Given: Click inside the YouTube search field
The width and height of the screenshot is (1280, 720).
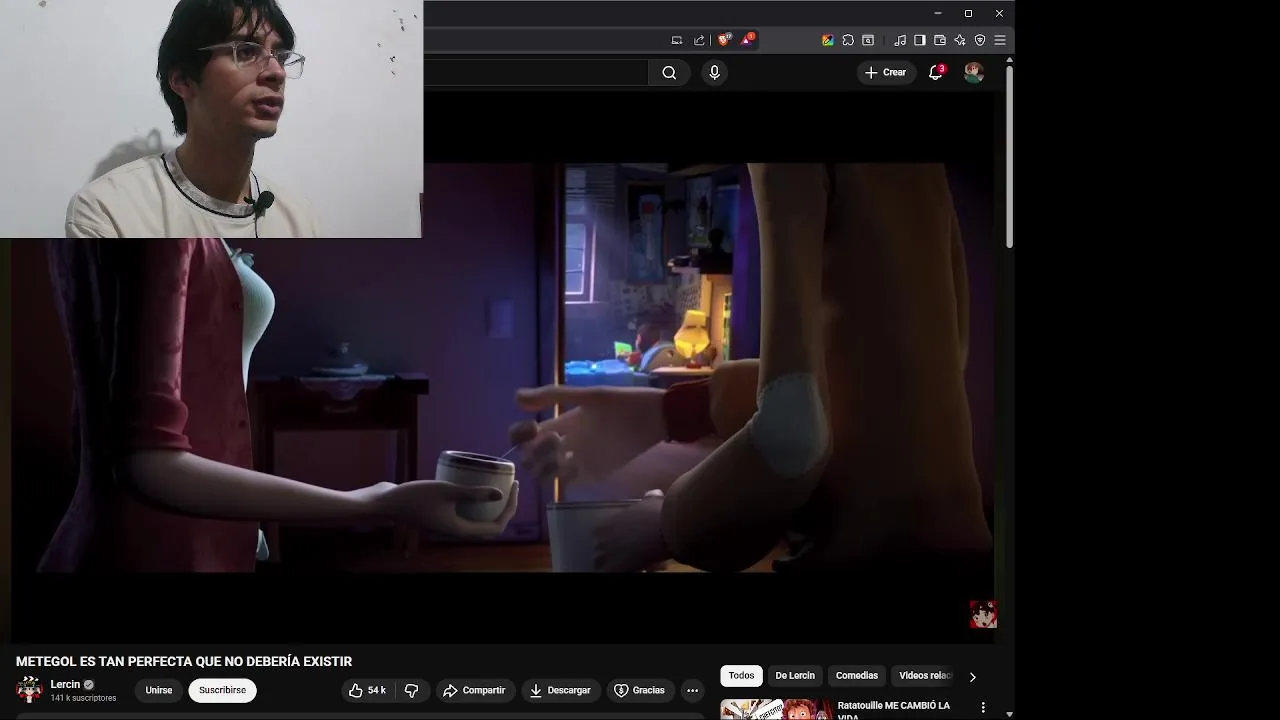Looking at the screenshot, I should pyautogui.click(x=536, y=72).
